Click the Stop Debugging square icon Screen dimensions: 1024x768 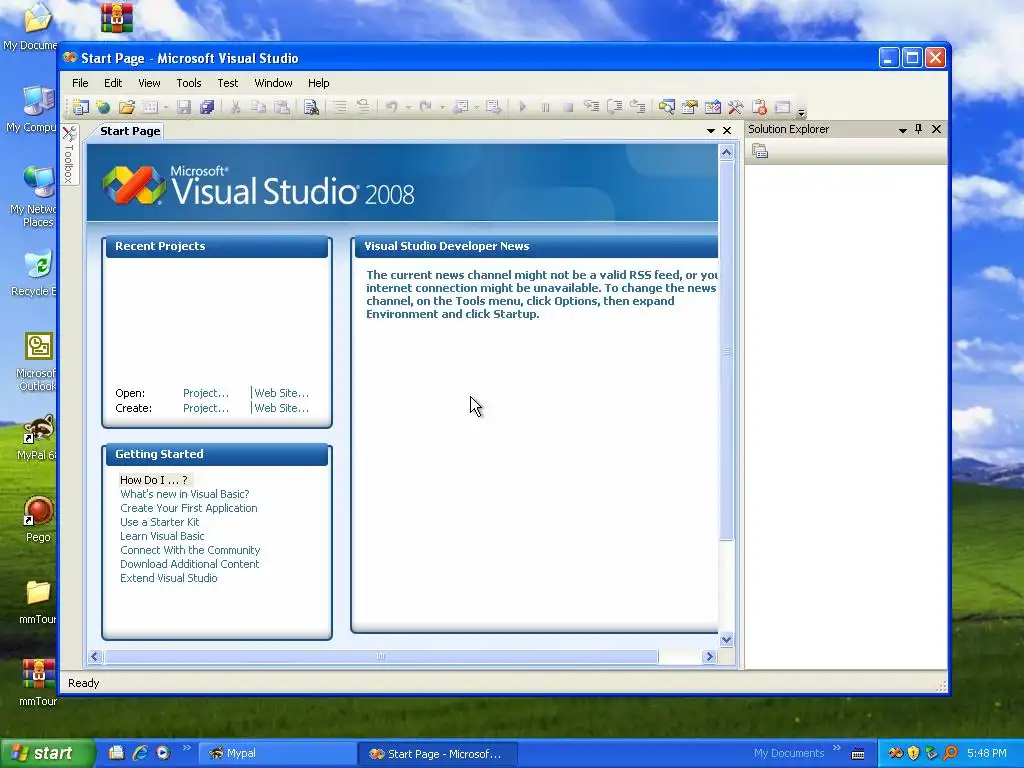pyautogui.click(x=568, y=107)
